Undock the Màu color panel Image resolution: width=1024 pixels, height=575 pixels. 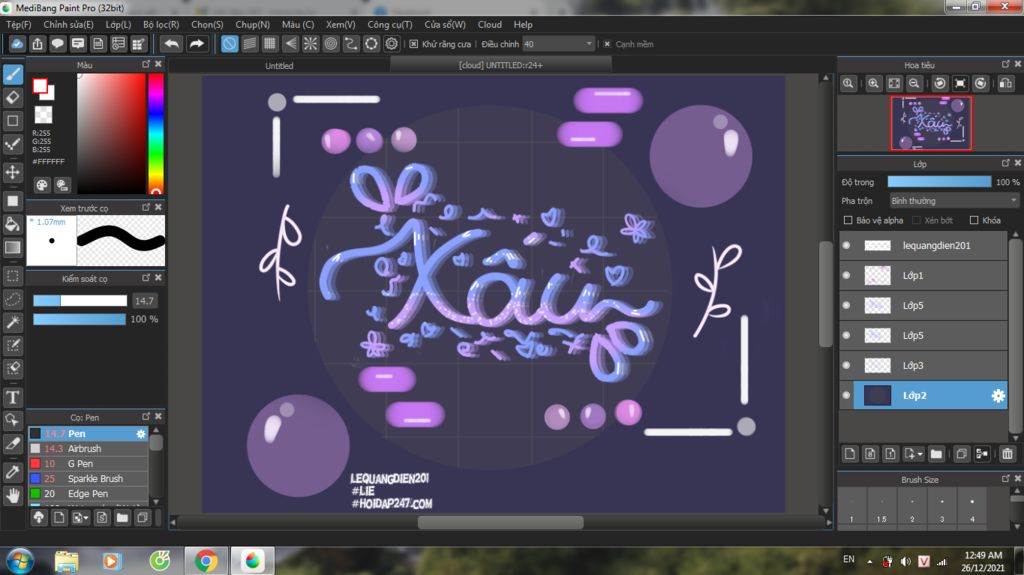pos(146,64)
